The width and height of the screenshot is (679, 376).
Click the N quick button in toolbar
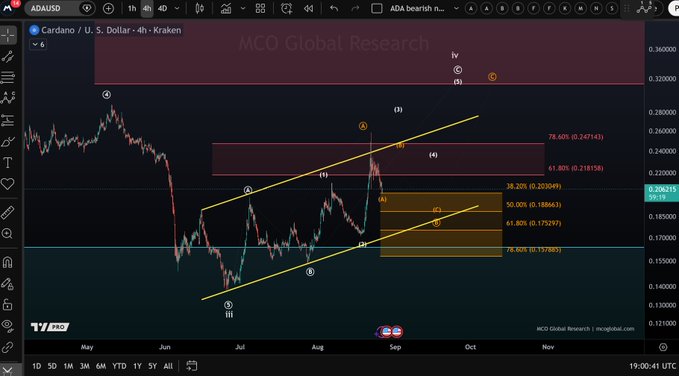pyautogui.click(x=596, y=8)
